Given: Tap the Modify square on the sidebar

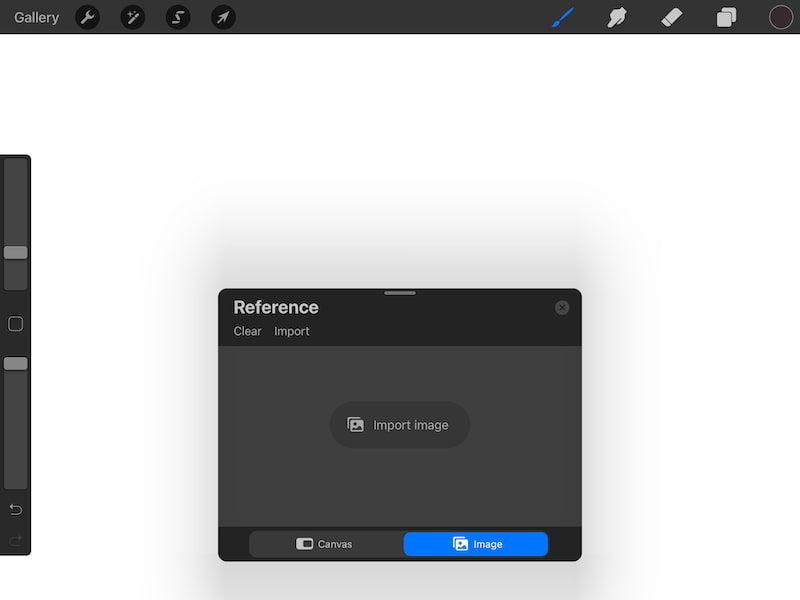Looking at the screenshot, I should coord(14,323).
